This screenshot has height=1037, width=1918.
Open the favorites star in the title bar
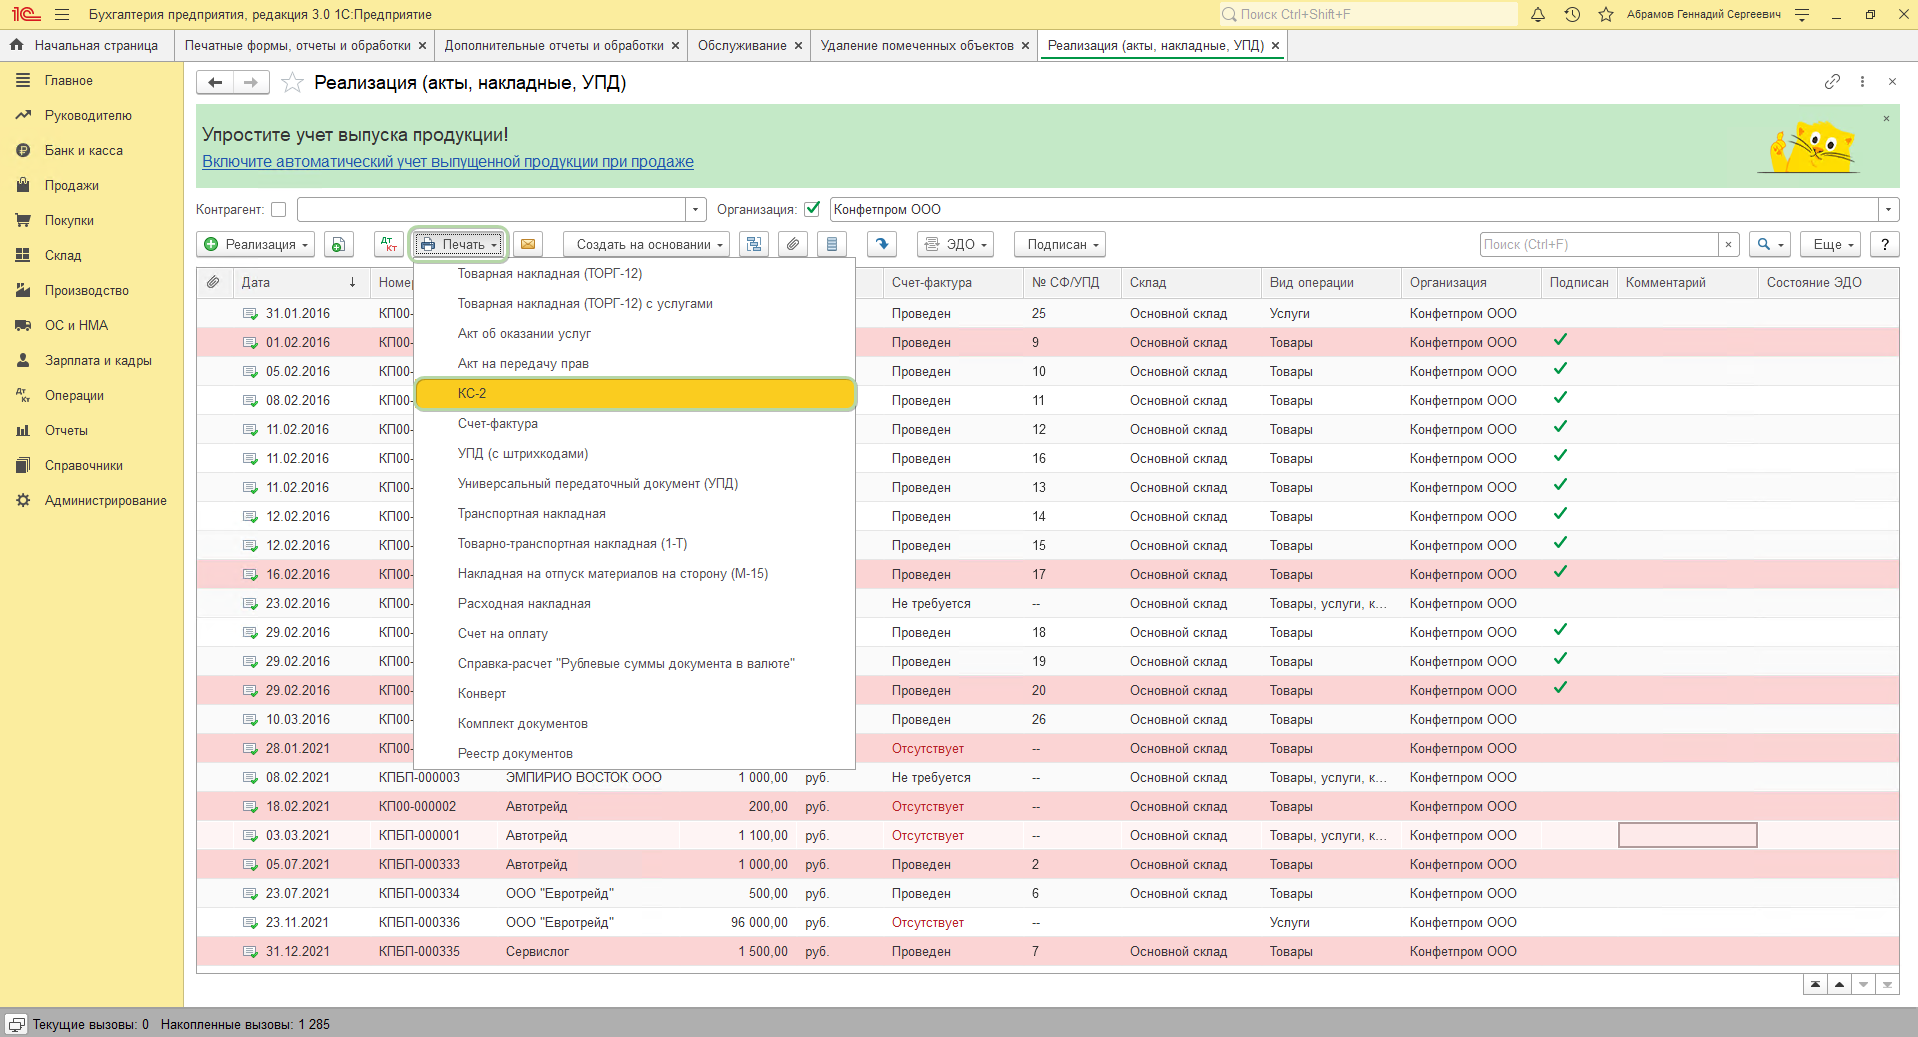pos(1606,15)
